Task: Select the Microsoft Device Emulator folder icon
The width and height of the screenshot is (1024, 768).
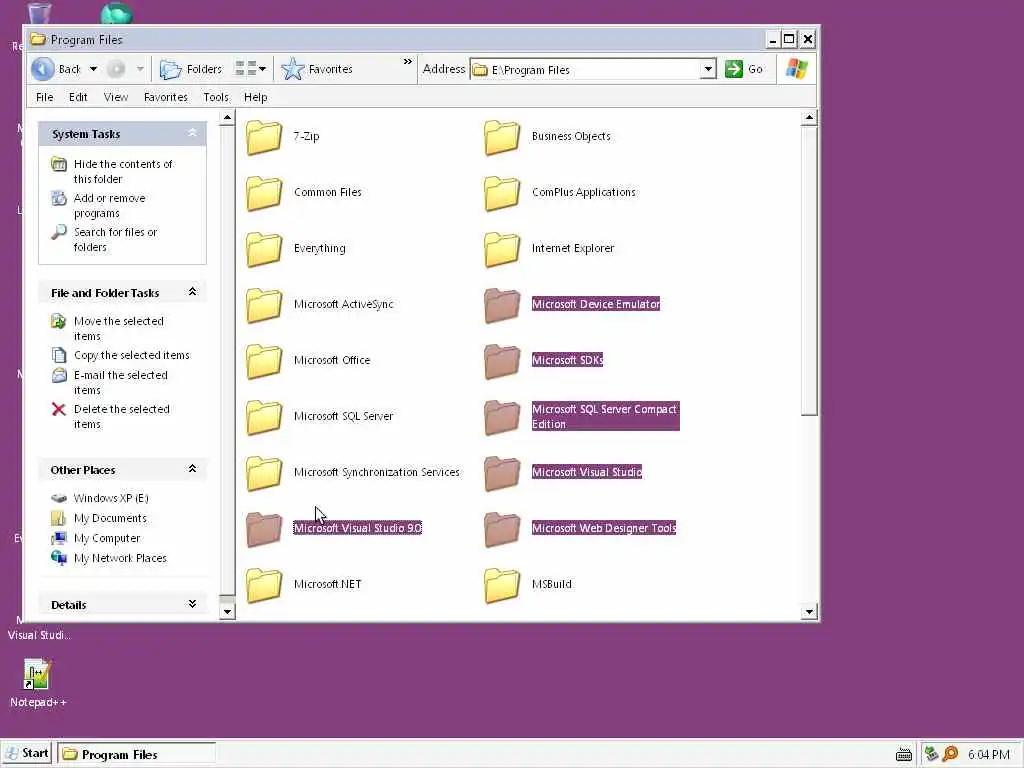Action: (502, 306)
